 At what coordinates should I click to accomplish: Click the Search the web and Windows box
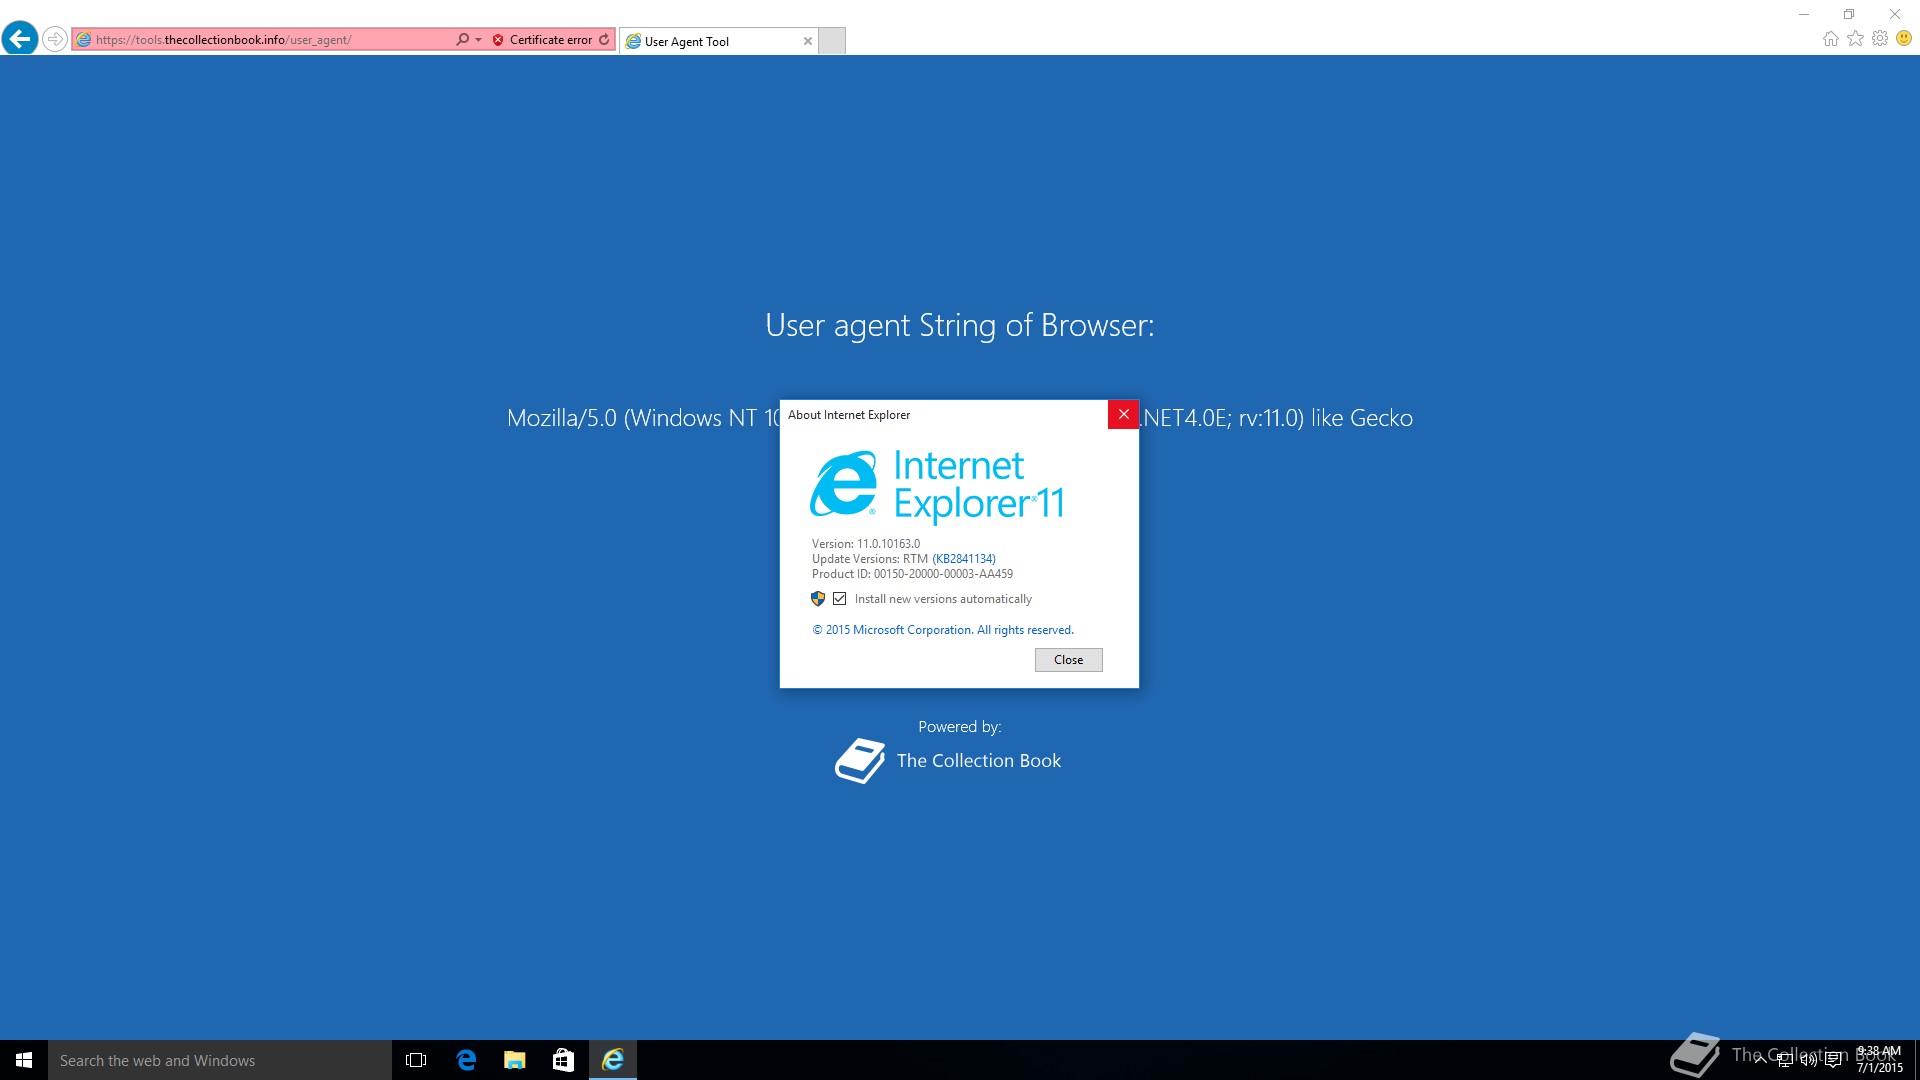[x=220, y=1060]
